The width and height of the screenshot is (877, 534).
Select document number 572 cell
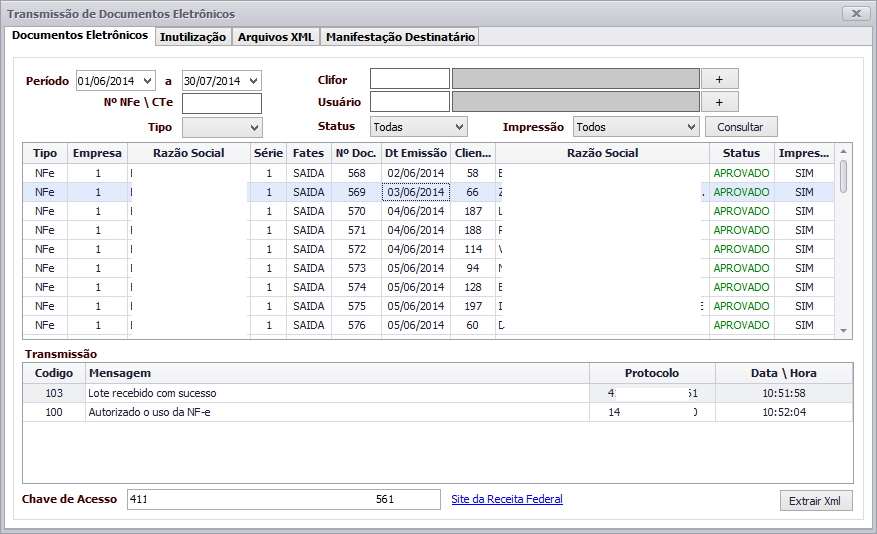click(356, 249)
